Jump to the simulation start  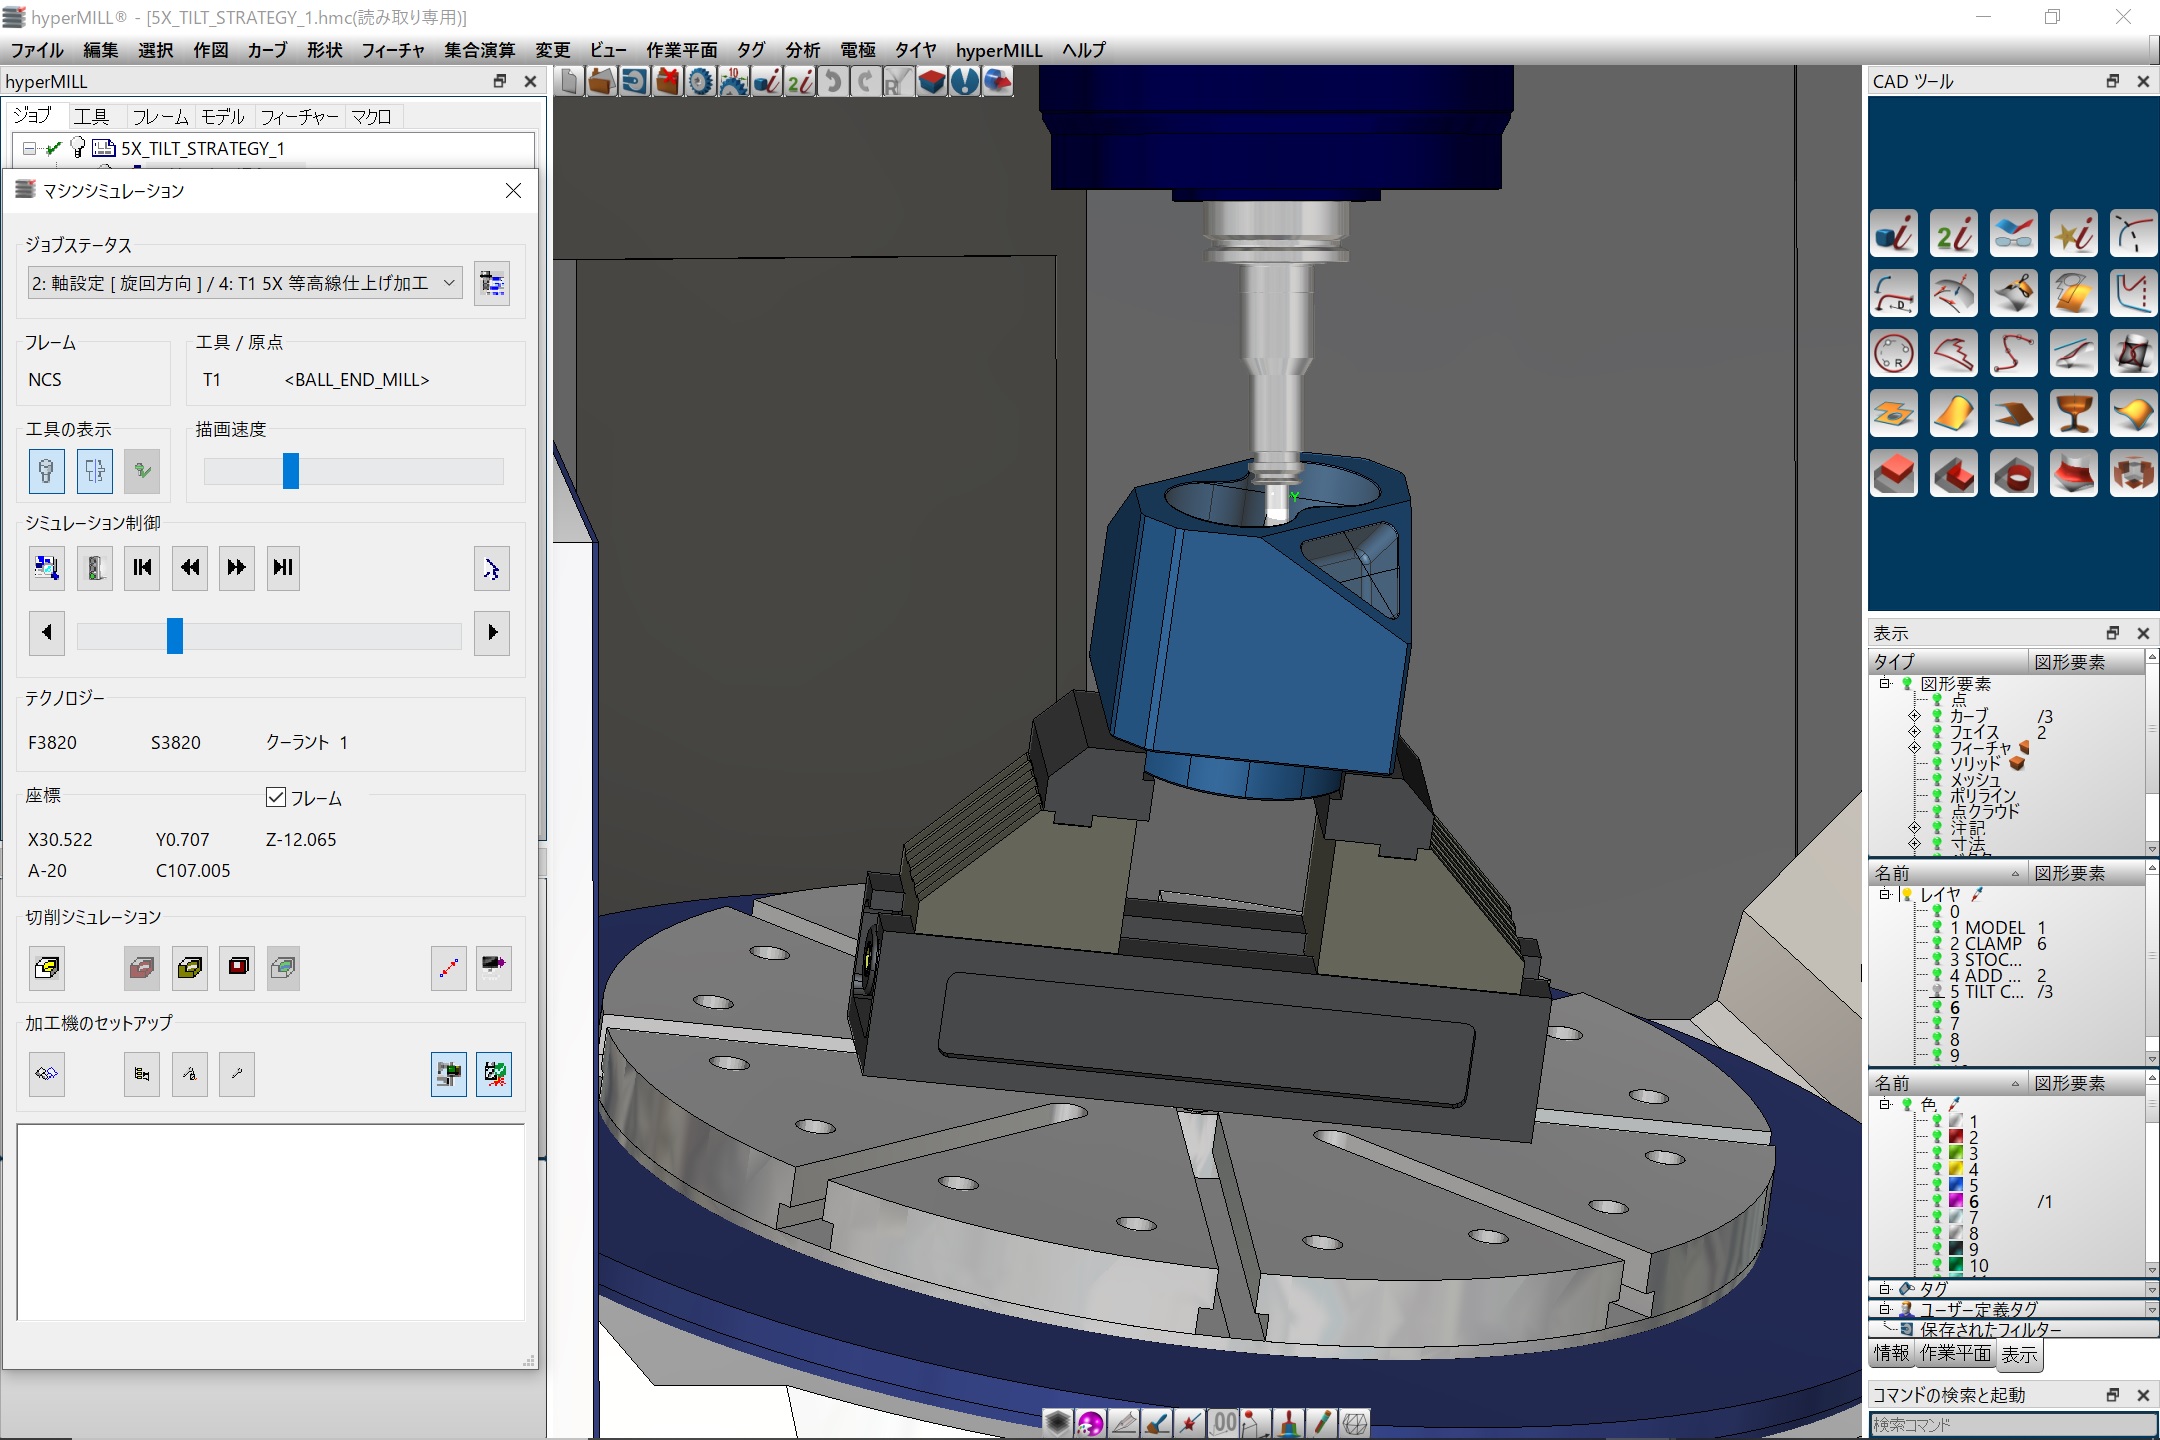coord(142,568)
